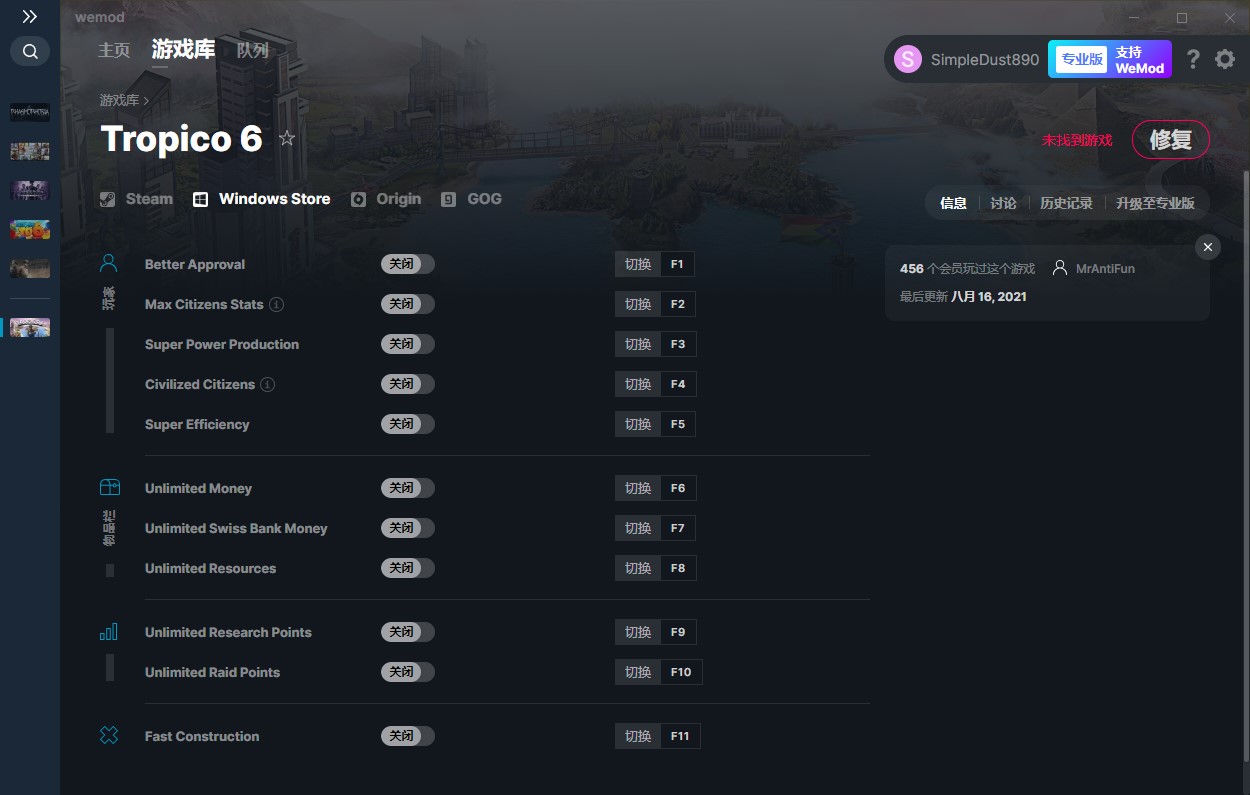Open the 主页 tab
Image resolution: width=1250 pixels, height=795 pixels.
pos(114,50)
